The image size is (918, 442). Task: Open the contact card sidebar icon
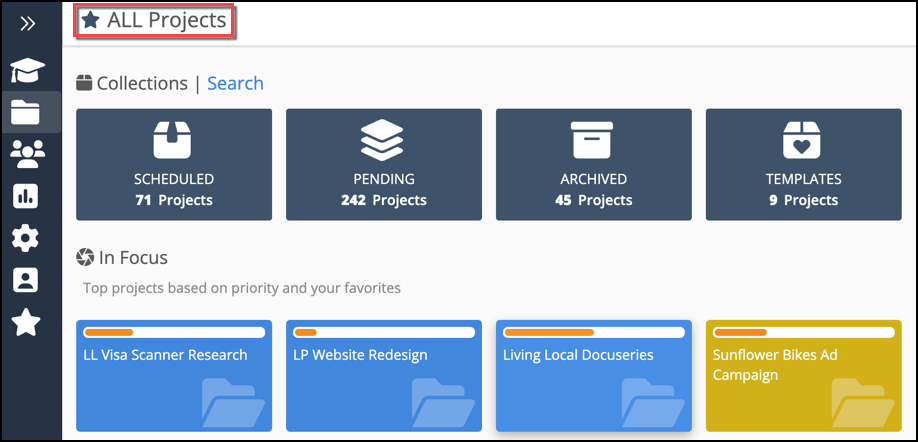click(x=26, y=280)
